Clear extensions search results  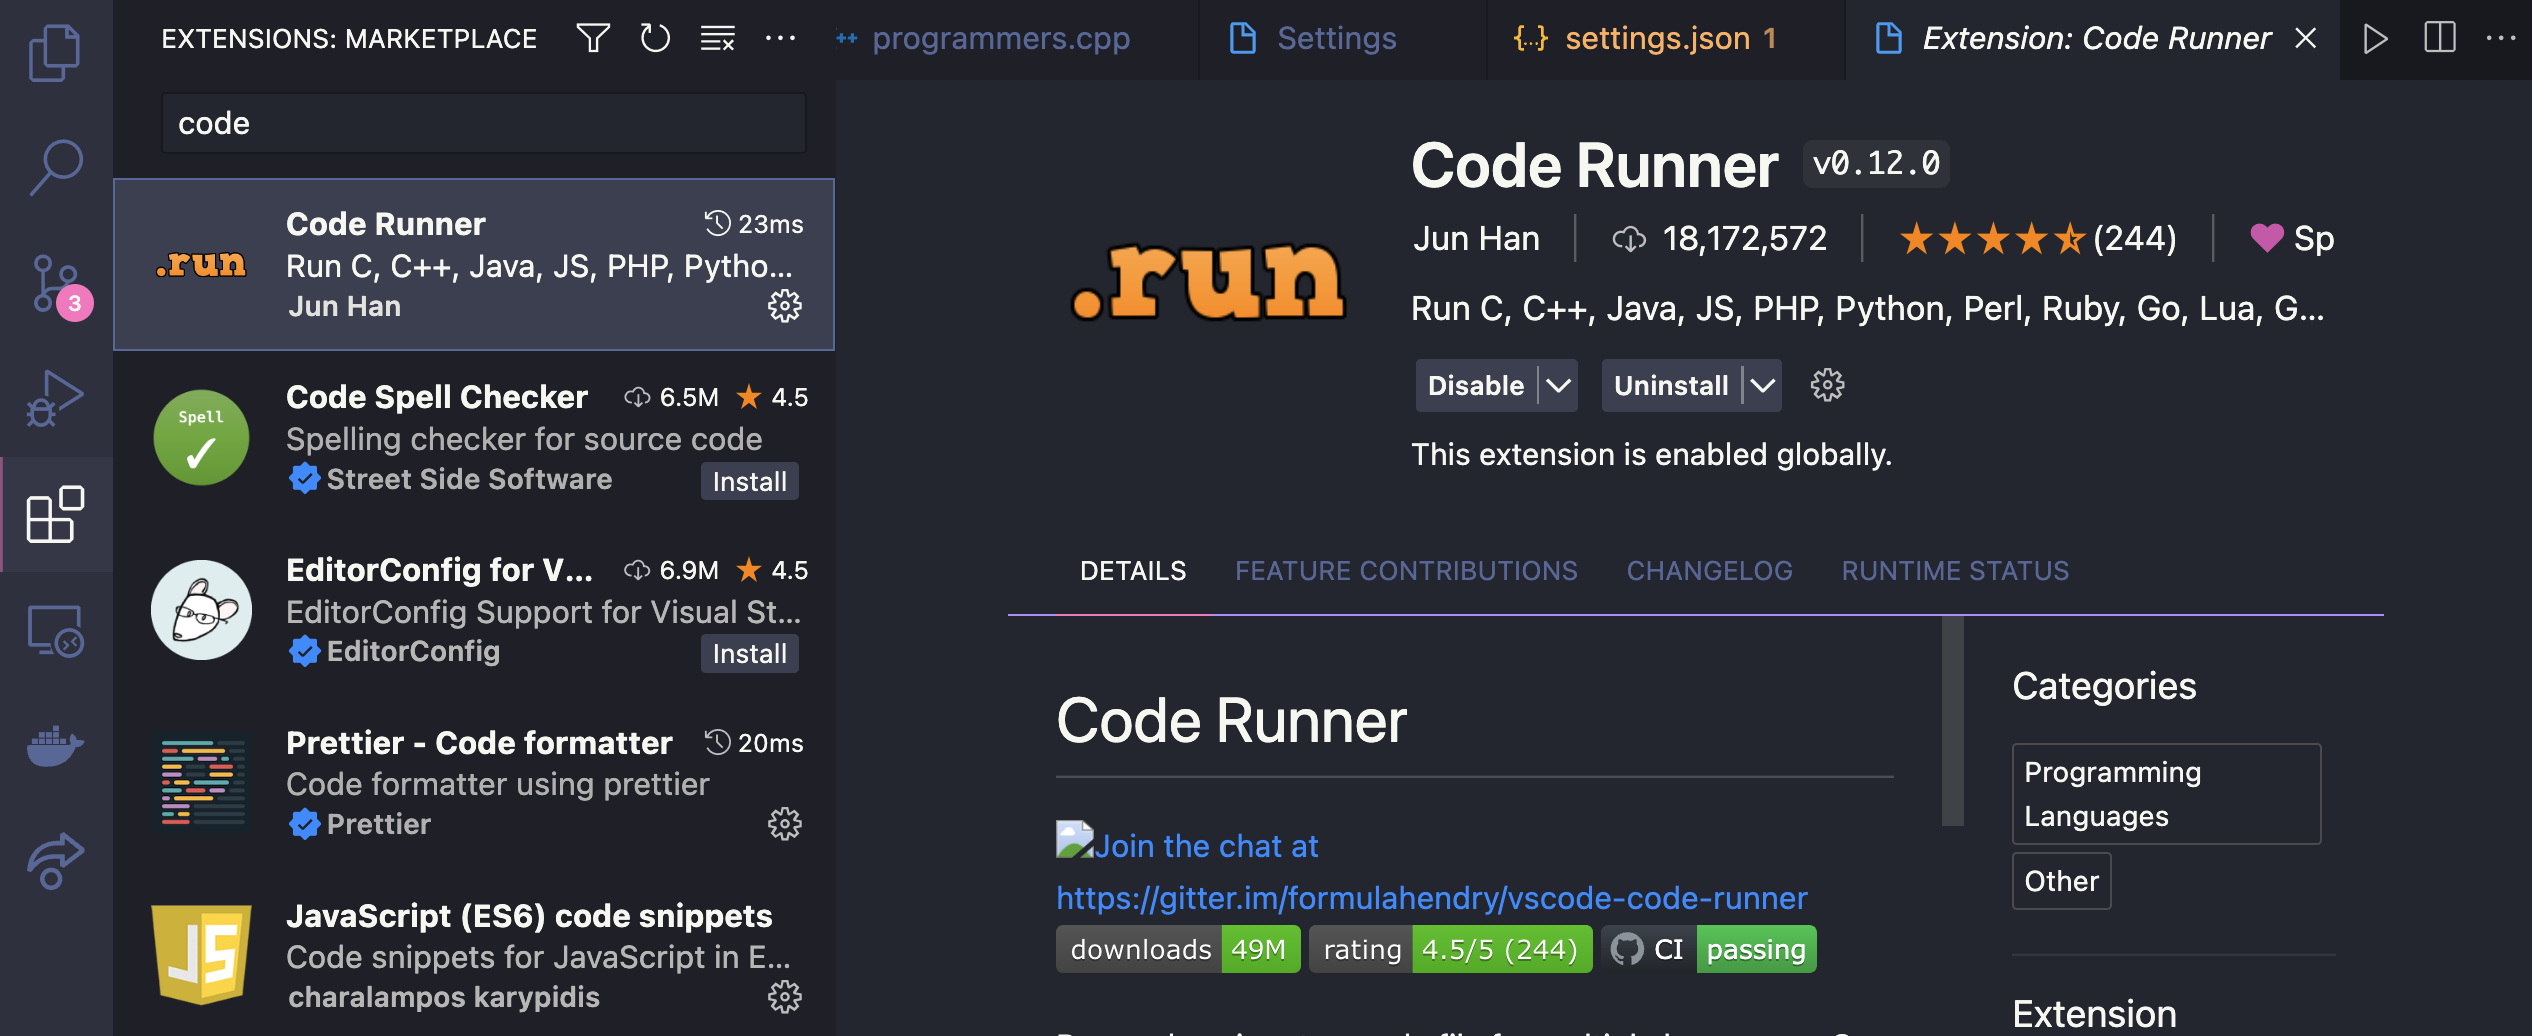pos(718,39)
